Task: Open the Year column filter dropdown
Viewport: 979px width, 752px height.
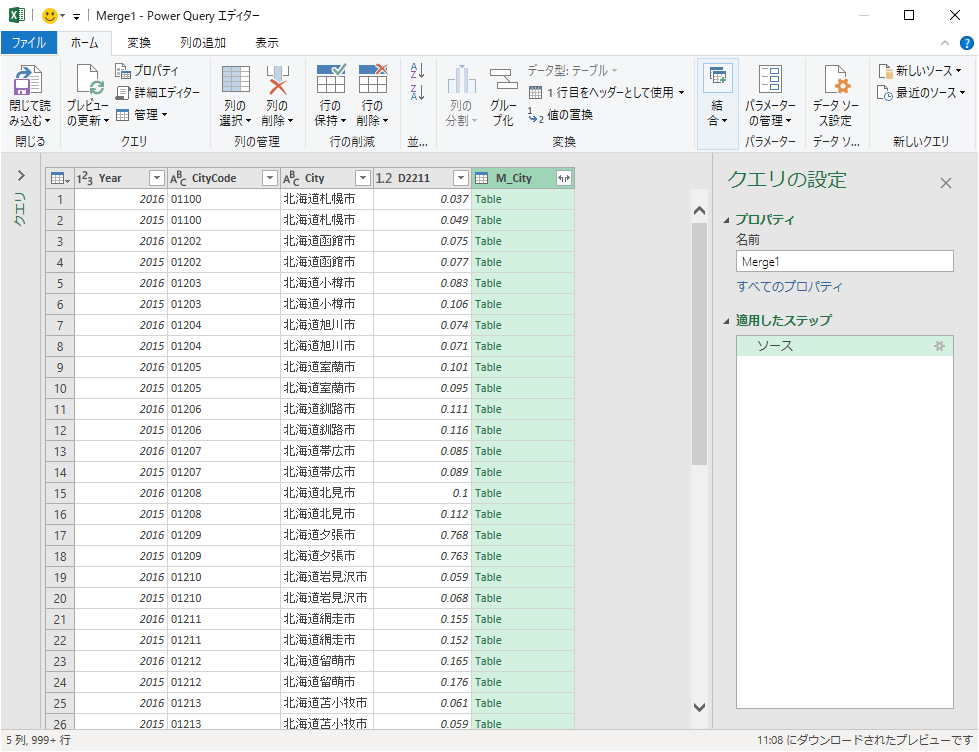Action: point(156,178)
